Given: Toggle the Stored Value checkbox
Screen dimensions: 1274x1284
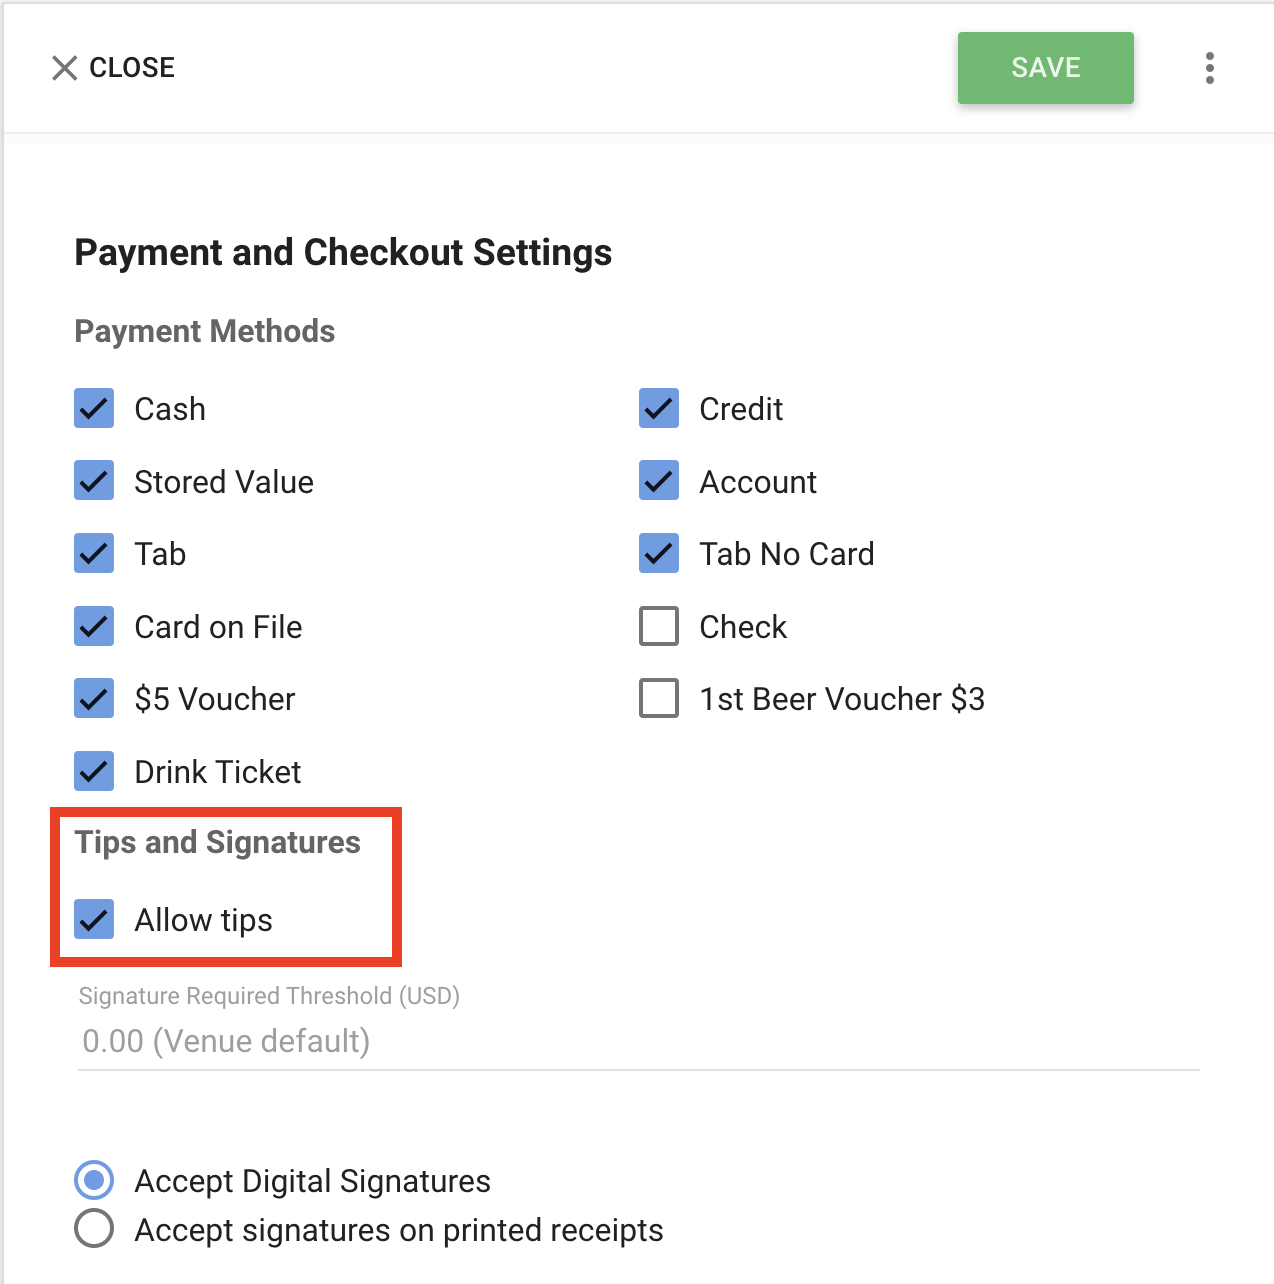Looking at the screenshot, I should coord(94,481).
